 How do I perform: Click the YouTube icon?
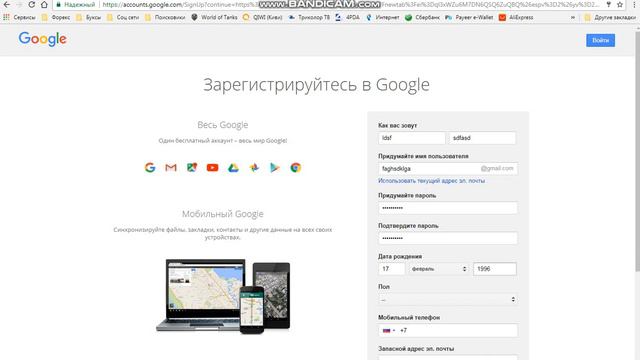click(x=212, y=167)
